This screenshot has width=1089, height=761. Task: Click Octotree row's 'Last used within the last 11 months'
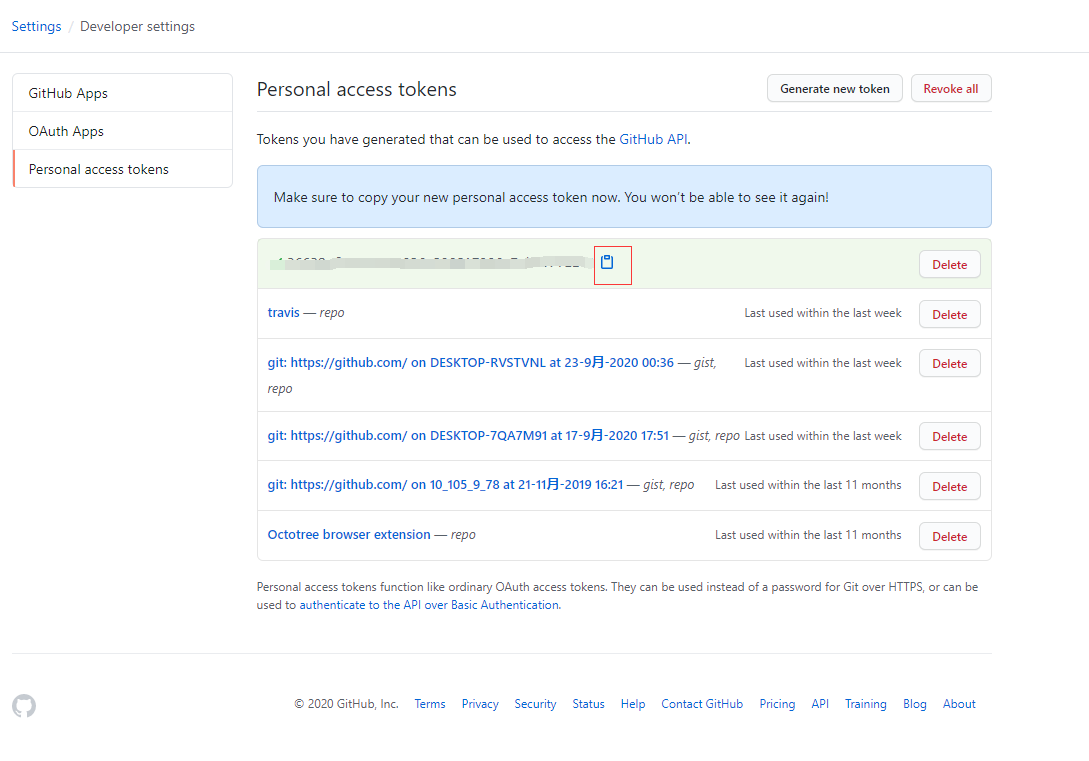coord(808,535)
